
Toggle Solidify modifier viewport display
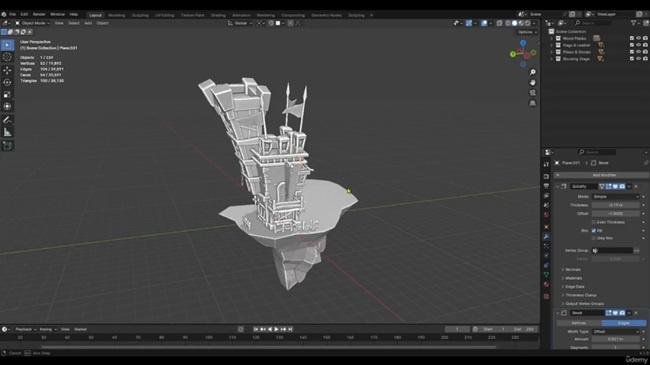coord(615,187)
